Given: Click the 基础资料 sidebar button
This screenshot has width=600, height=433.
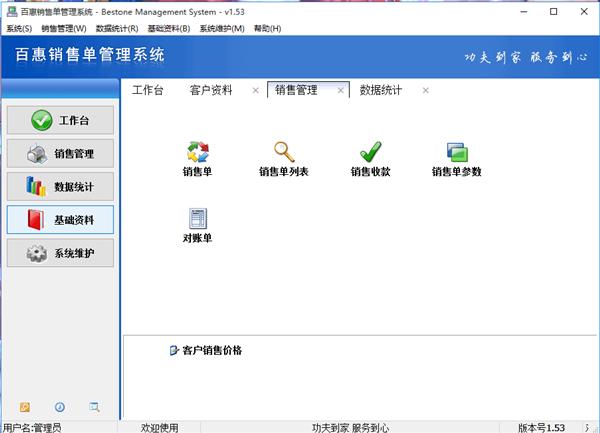Looking at the screenshot, I should click(60, 220).
